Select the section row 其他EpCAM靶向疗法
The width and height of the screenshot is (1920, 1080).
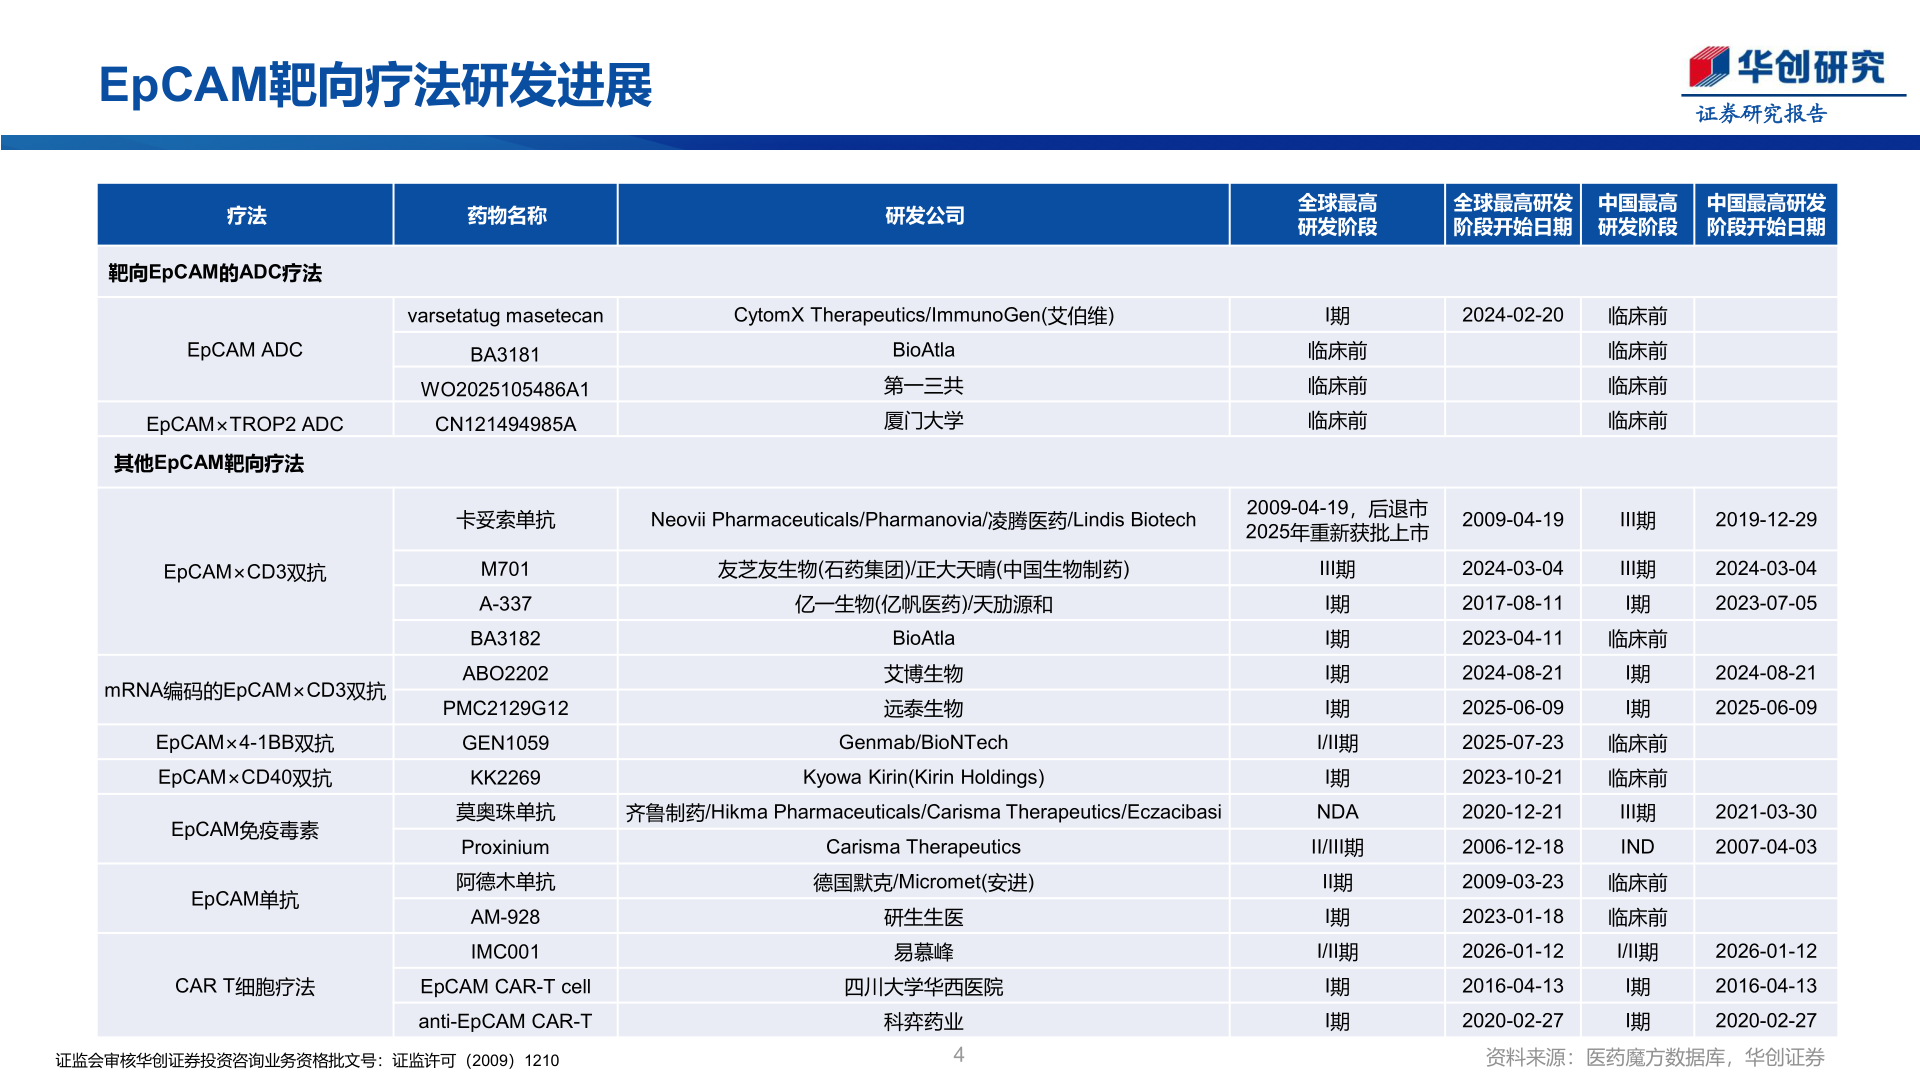click(x=967, y=463)
